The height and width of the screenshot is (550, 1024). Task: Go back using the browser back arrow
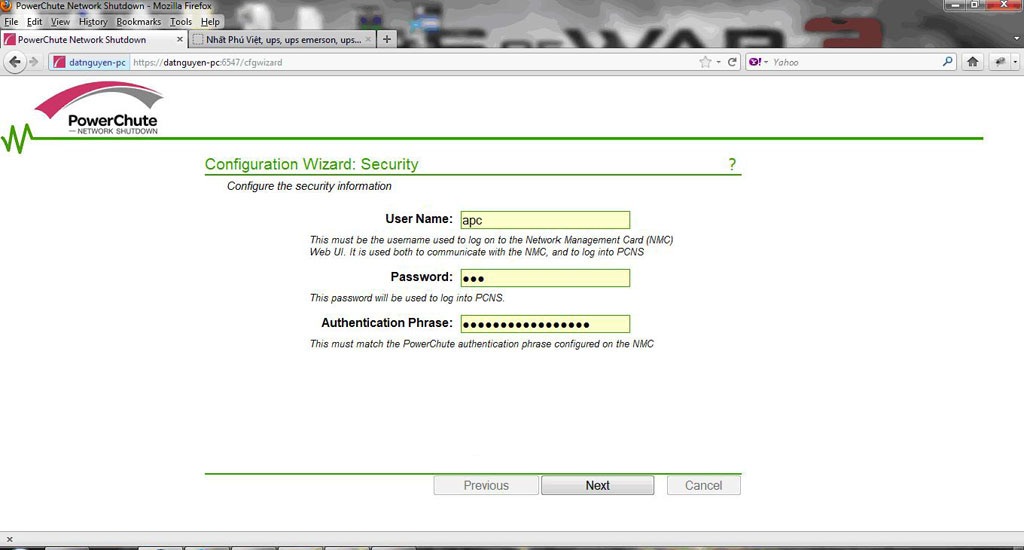pos(15,62)
